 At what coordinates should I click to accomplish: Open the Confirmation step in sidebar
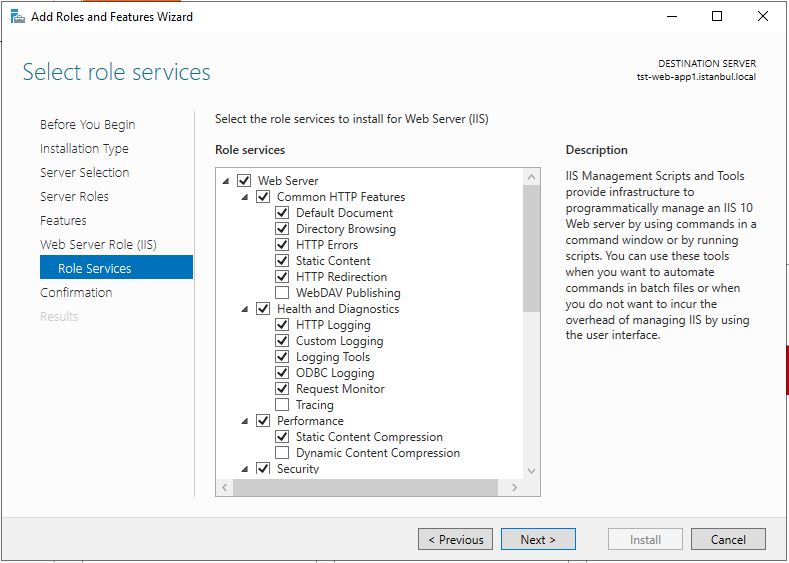click(76, 292)
